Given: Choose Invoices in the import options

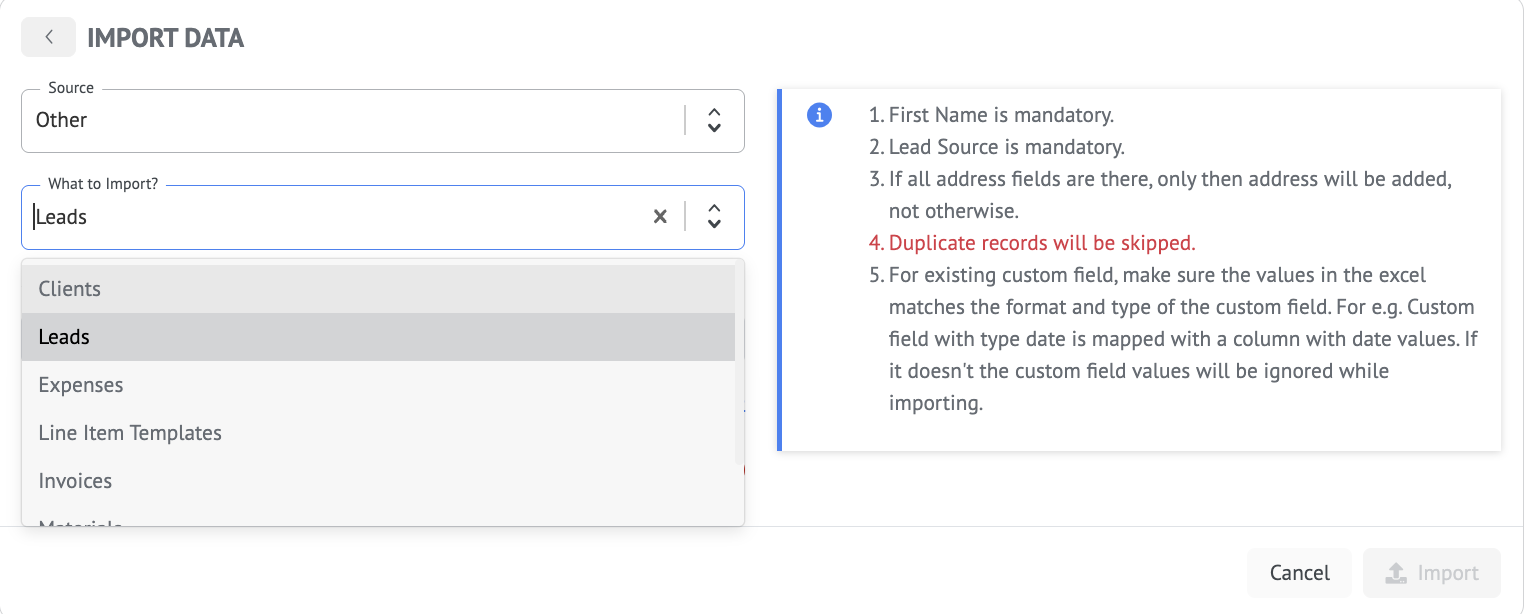Looking at the screenshot, I should coord(76,481).
